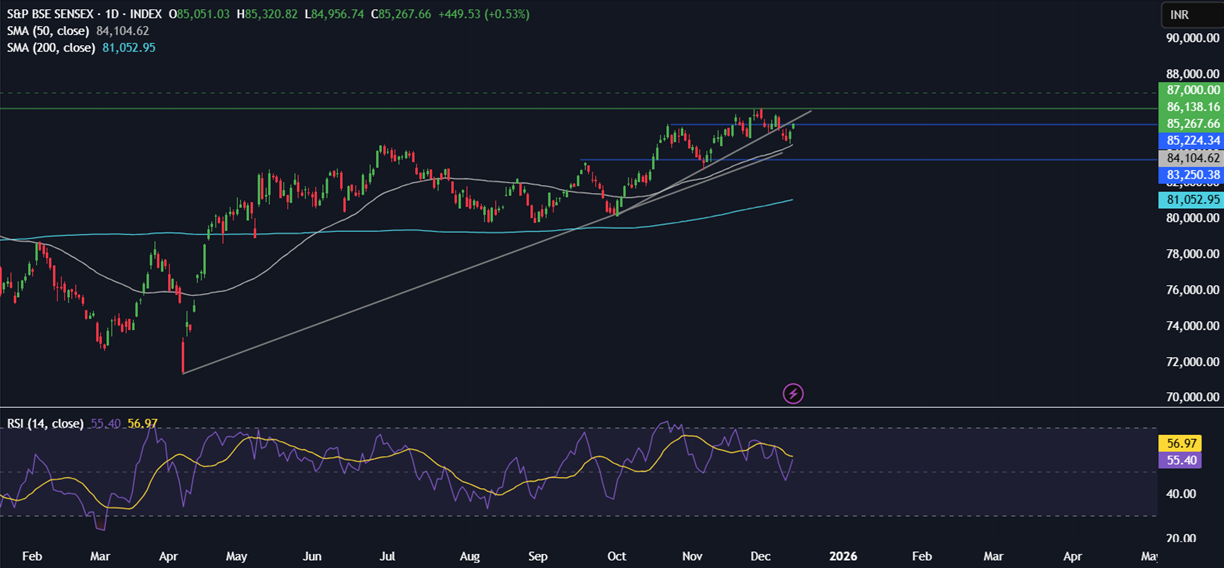Click the yellow 56.97 RSI value label
This screenshot has height=568, width=1224.
point(1189,443)
